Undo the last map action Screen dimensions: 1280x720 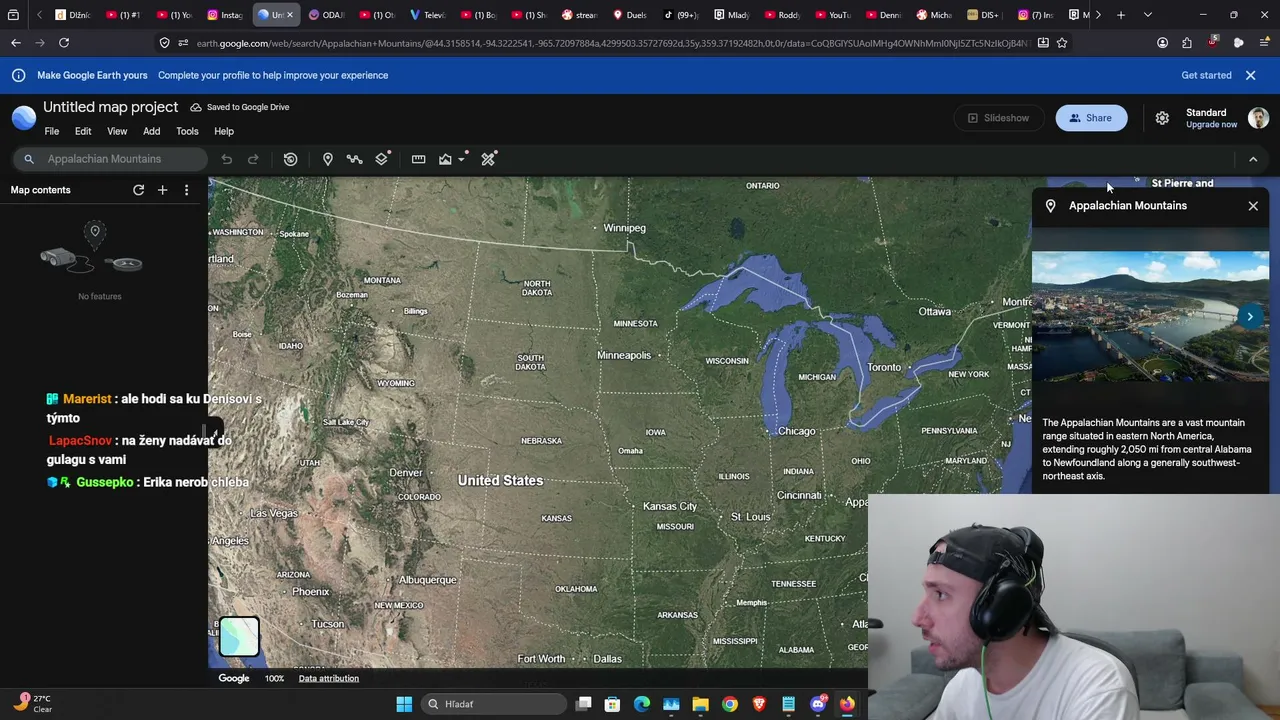(227, 159)
